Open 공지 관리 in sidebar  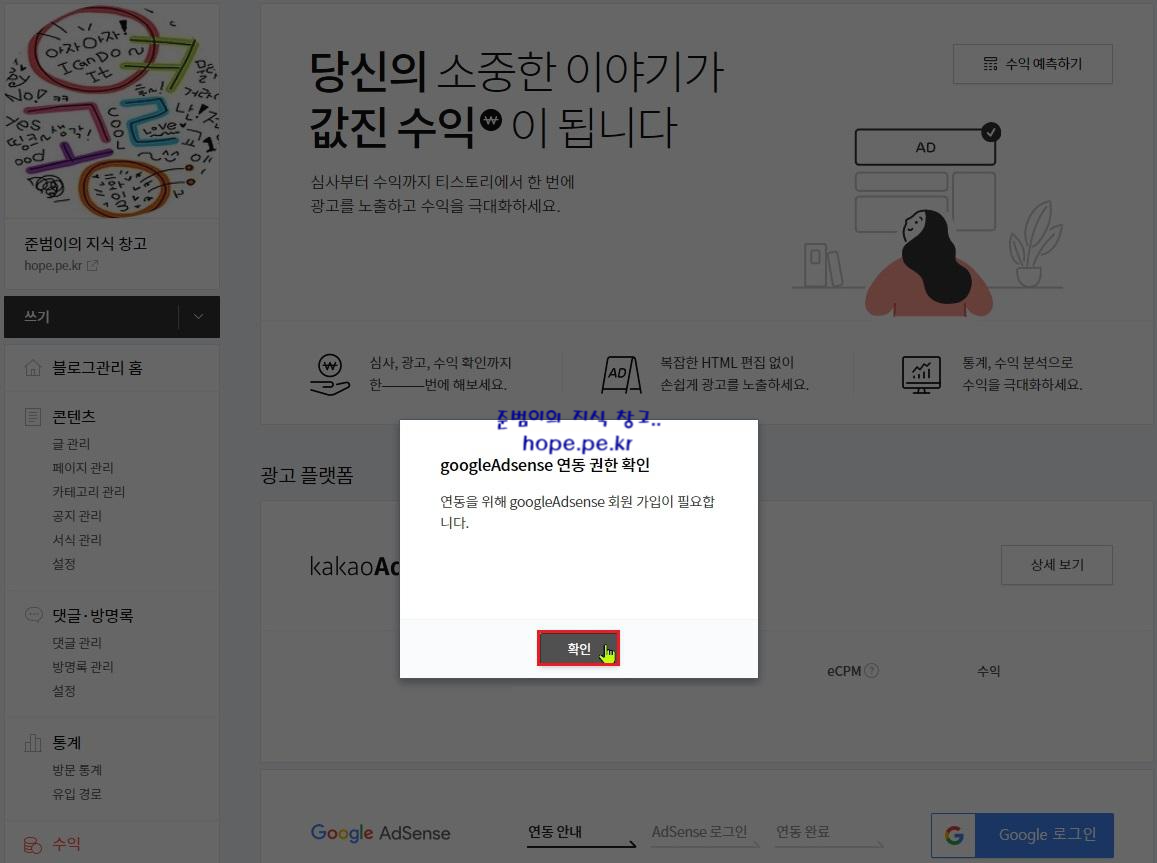pyautogui.click(x=77, y=516)
